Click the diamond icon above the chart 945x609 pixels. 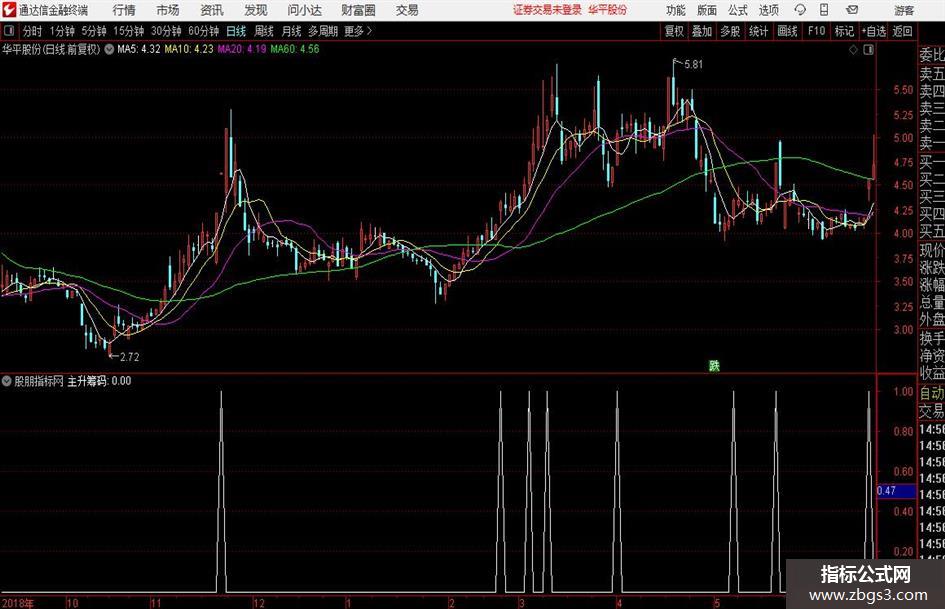click(853, 50)
